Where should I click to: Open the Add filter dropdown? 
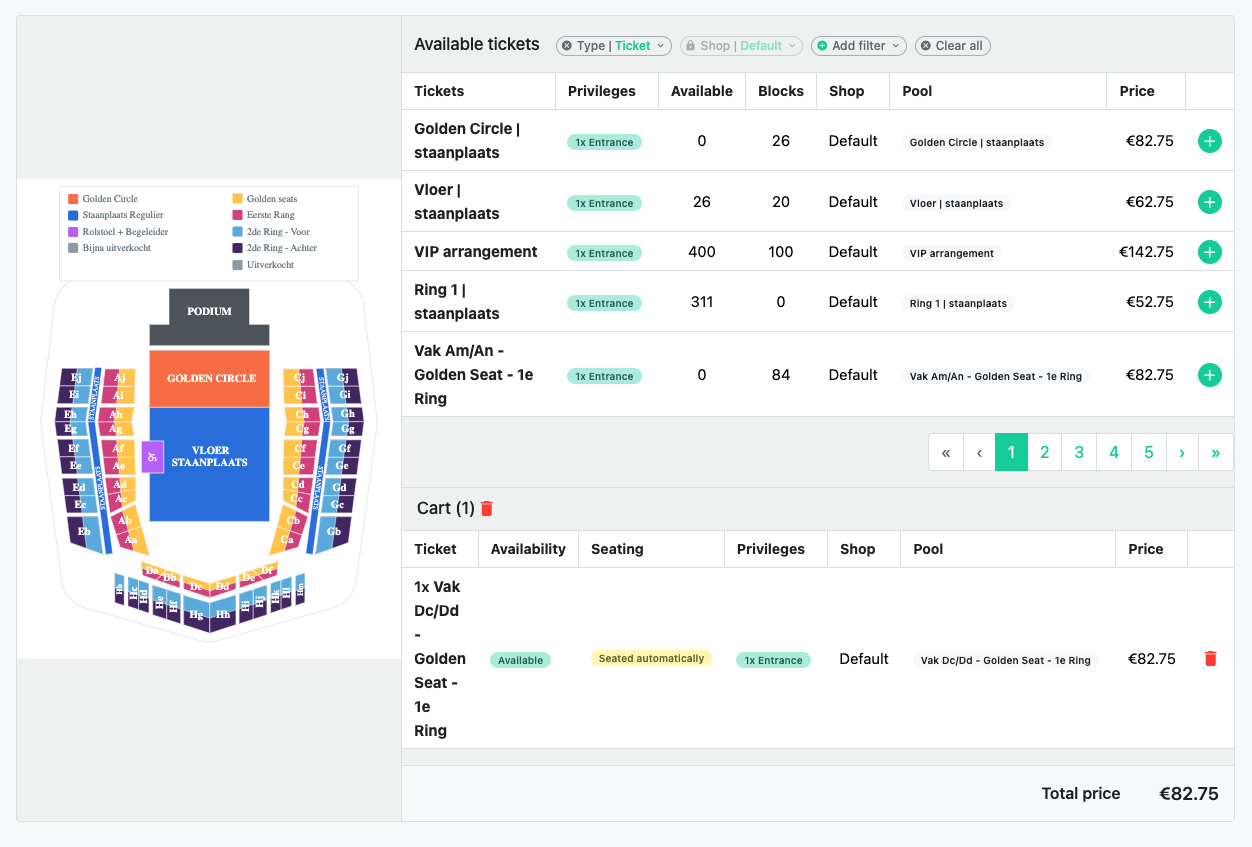click(x=859, y=46)
